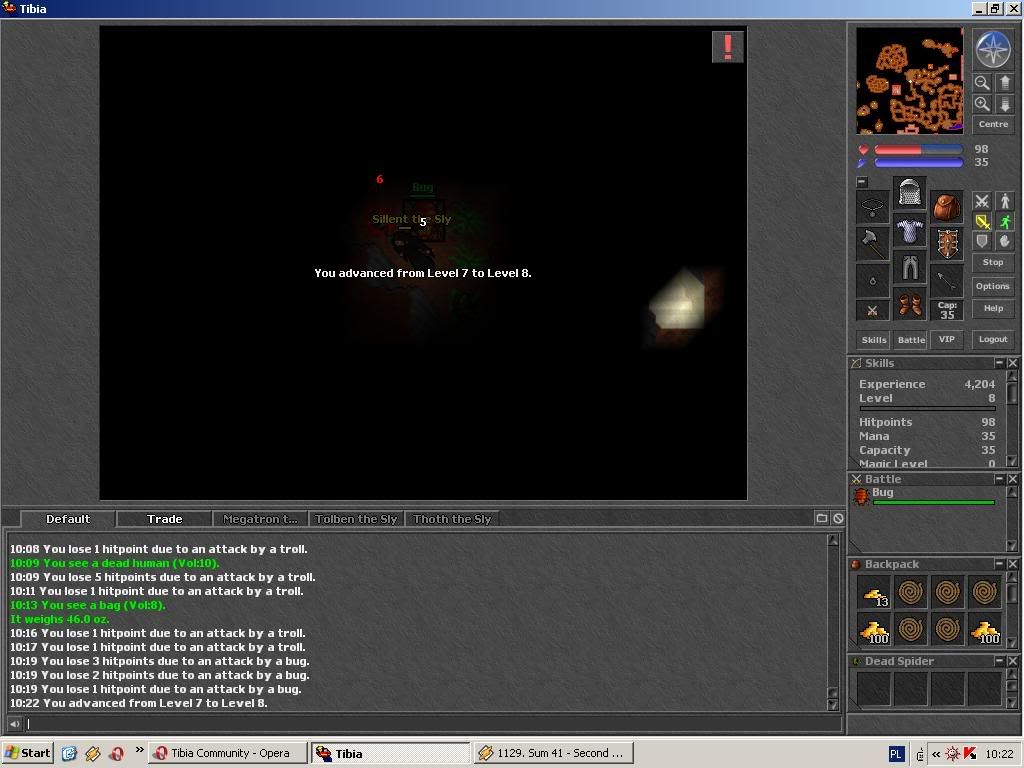
Task: Toggle the VIP list button
Action: [946, 340]
